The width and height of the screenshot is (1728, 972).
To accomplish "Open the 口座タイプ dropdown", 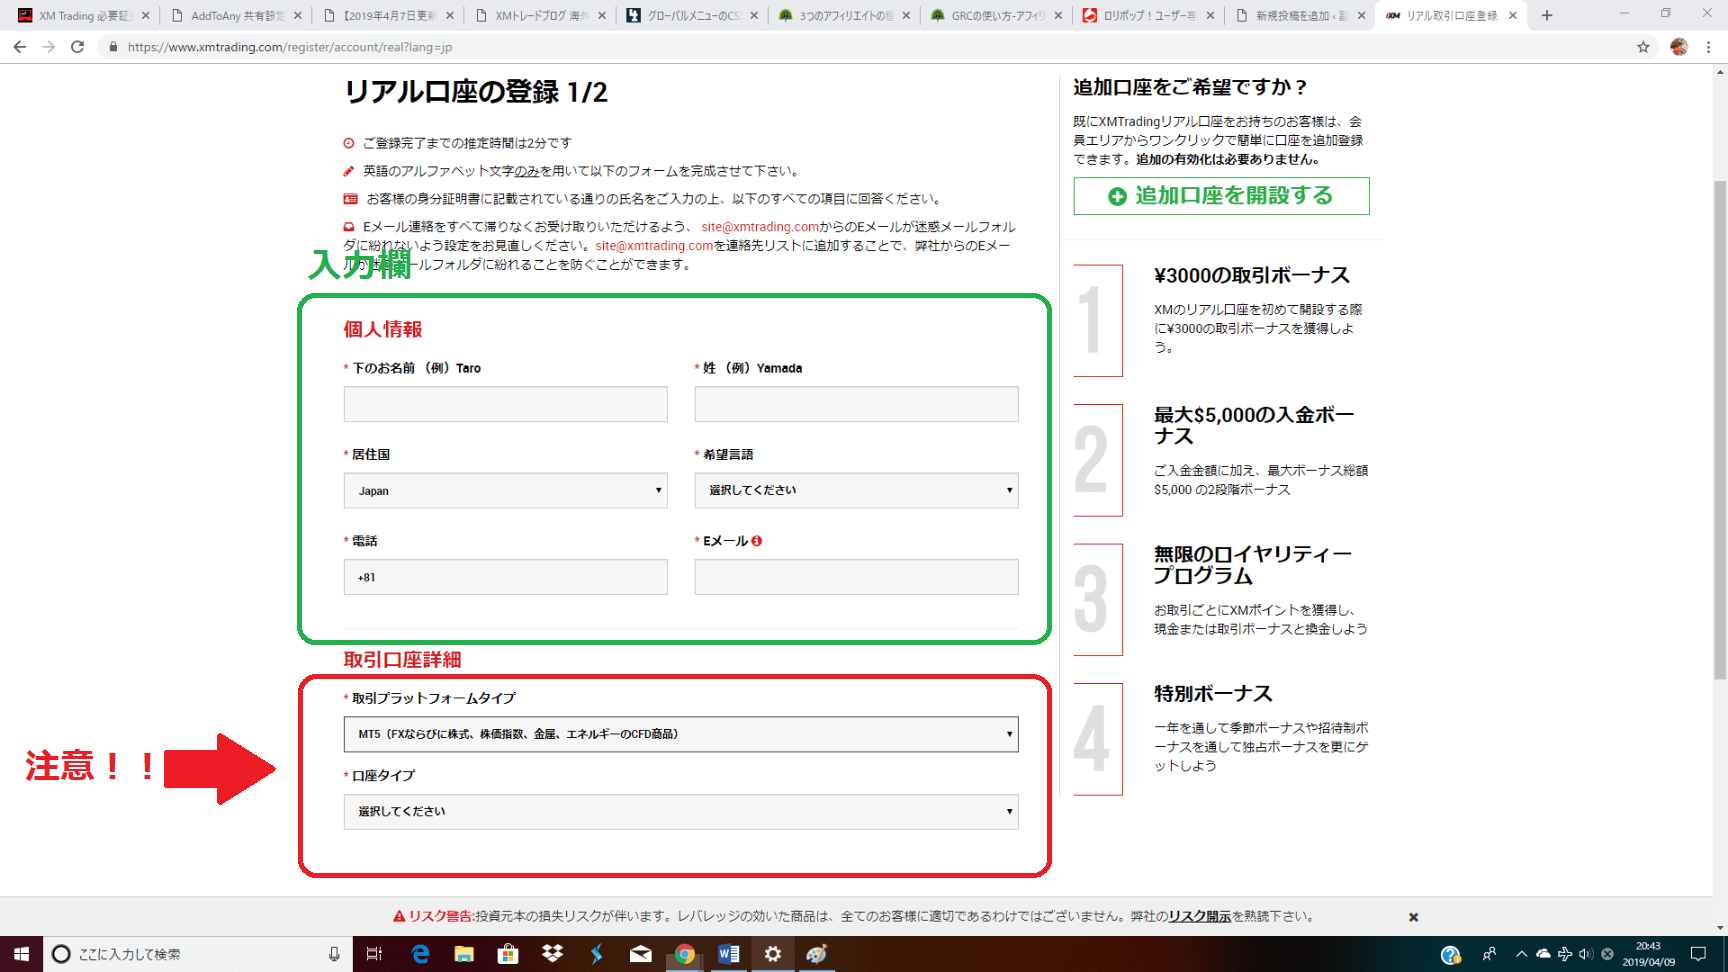I will [681, 811].
